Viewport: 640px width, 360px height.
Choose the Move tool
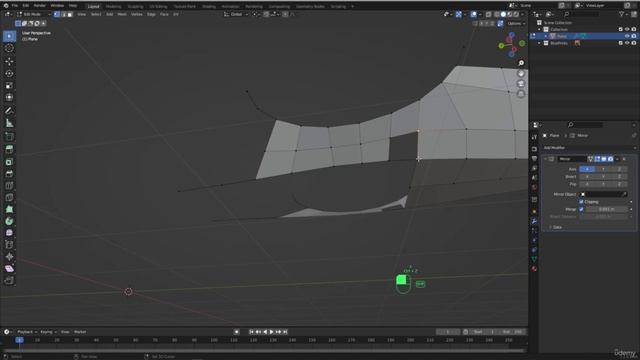(9, 61)
